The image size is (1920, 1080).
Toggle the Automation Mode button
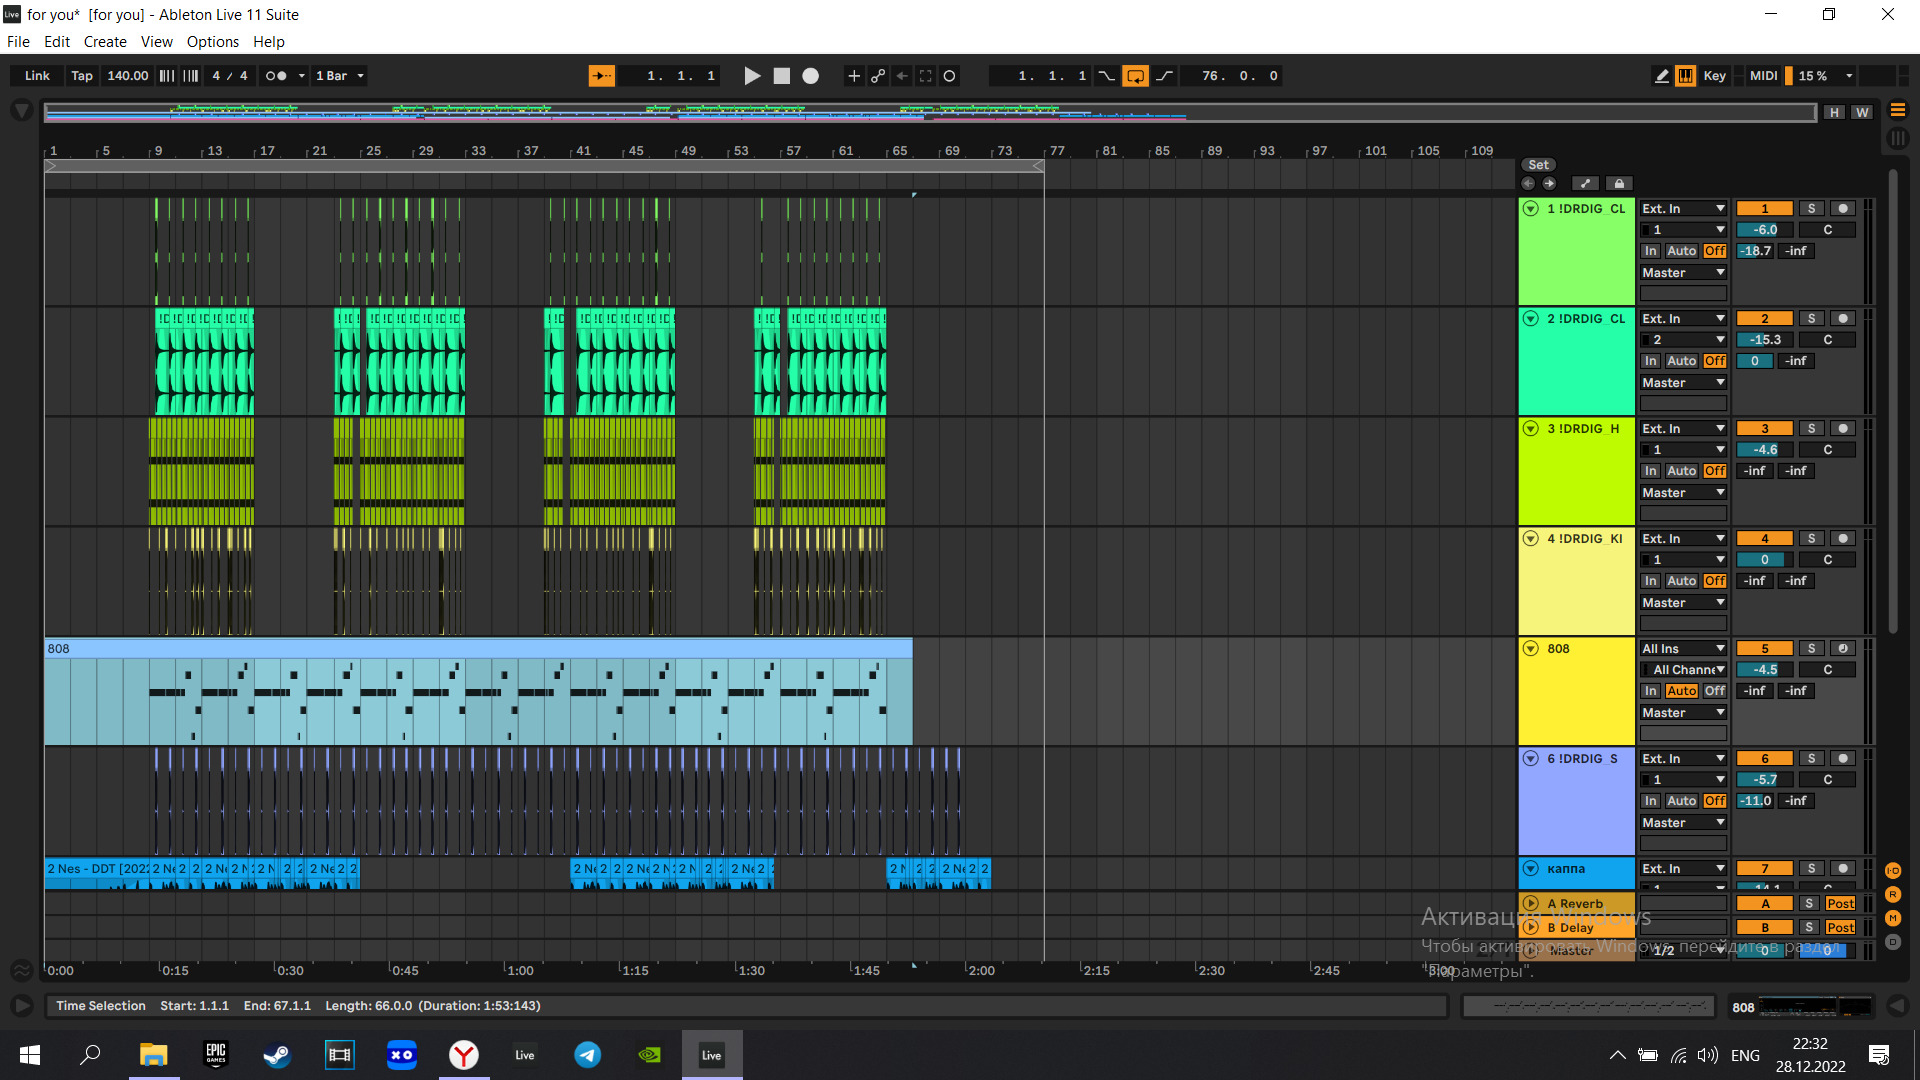pyautogui.click(x=1585, y=183)
